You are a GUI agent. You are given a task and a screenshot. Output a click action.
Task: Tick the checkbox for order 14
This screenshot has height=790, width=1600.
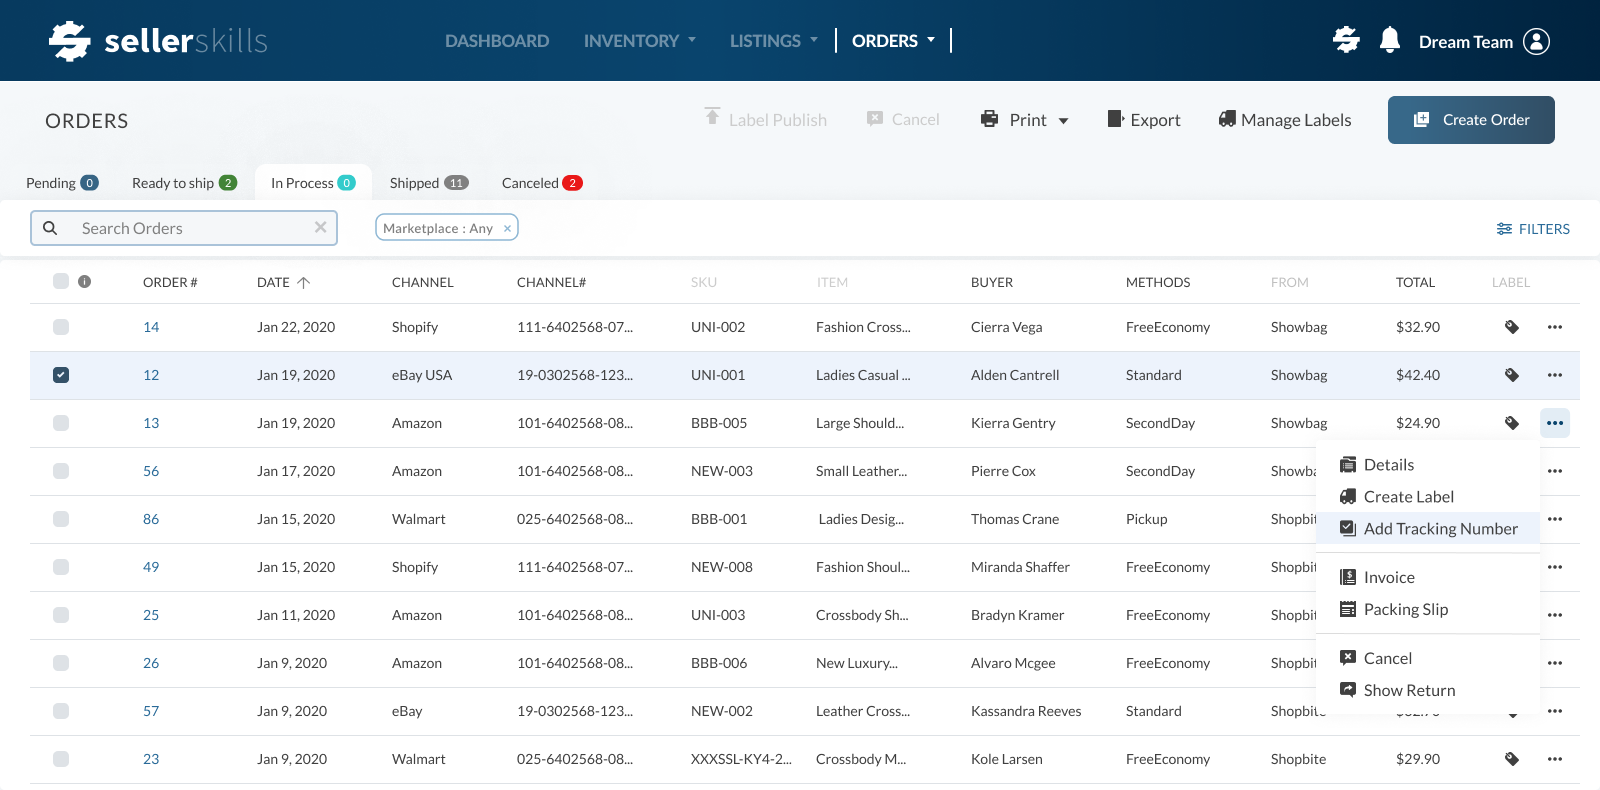pos(61,327)
